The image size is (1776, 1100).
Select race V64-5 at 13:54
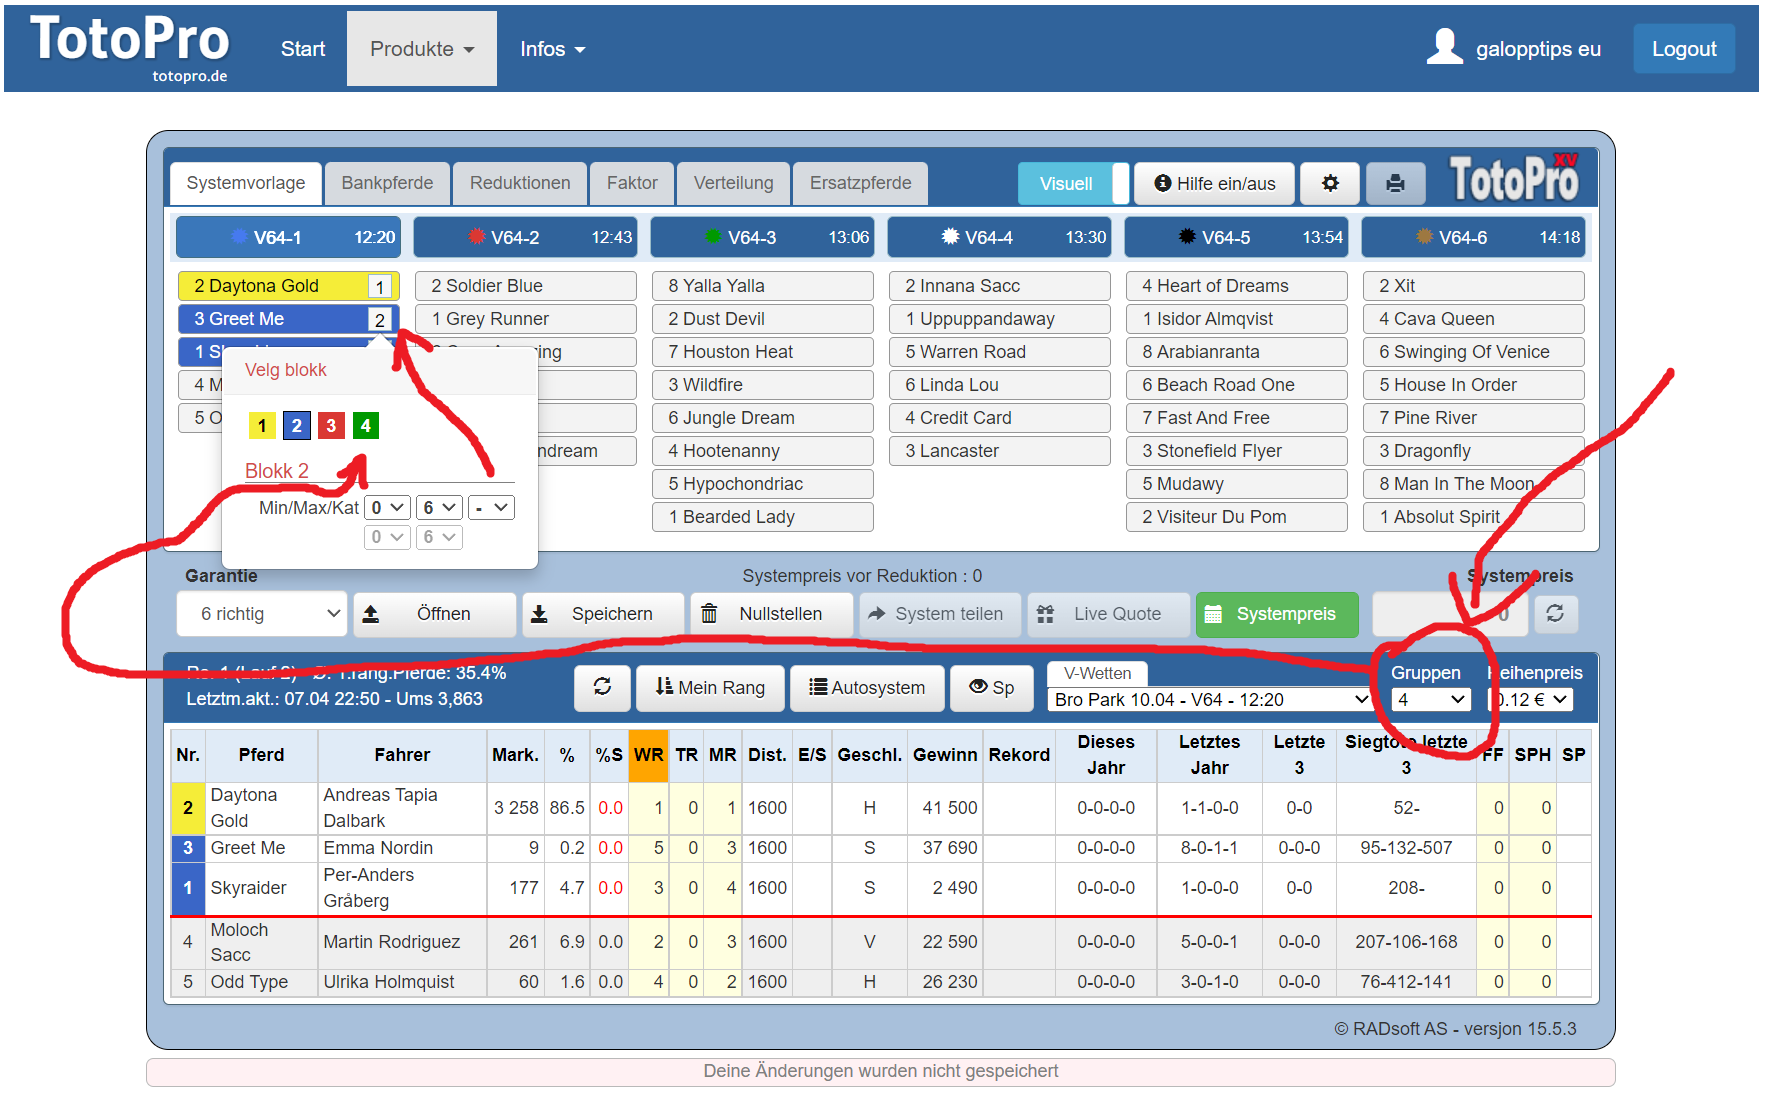tap(1237, 237)
